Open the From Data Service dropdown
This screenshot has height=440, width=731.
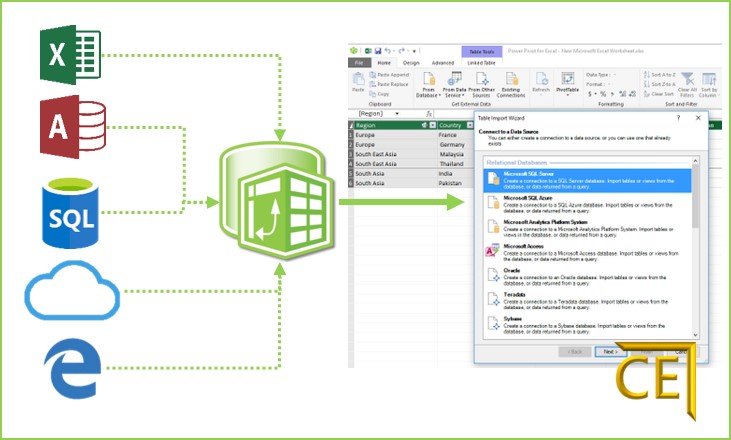point(454,85)
